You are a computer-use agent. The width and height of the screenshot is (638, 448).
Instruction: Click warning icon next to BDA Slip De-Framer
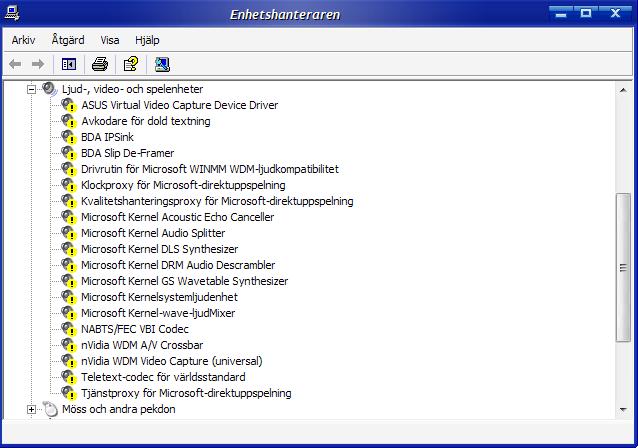[x=69, y=153]
